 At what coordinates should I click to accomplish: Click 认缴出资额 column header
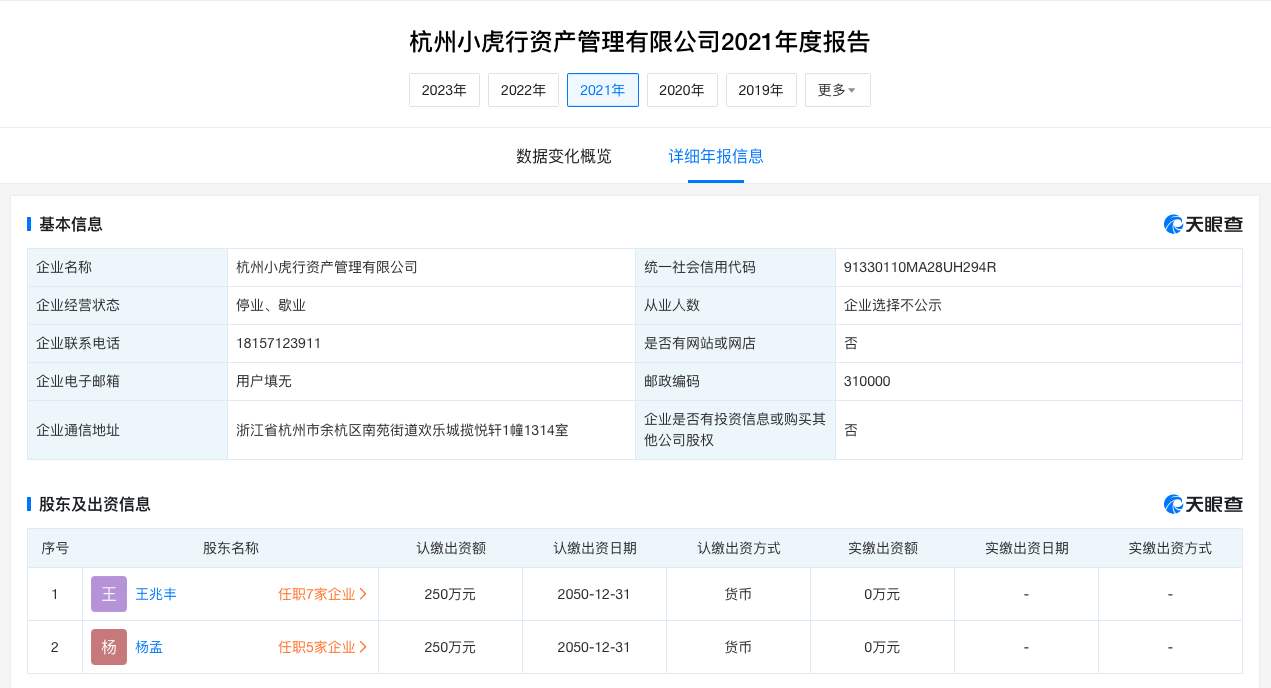(x=451, y=548)
